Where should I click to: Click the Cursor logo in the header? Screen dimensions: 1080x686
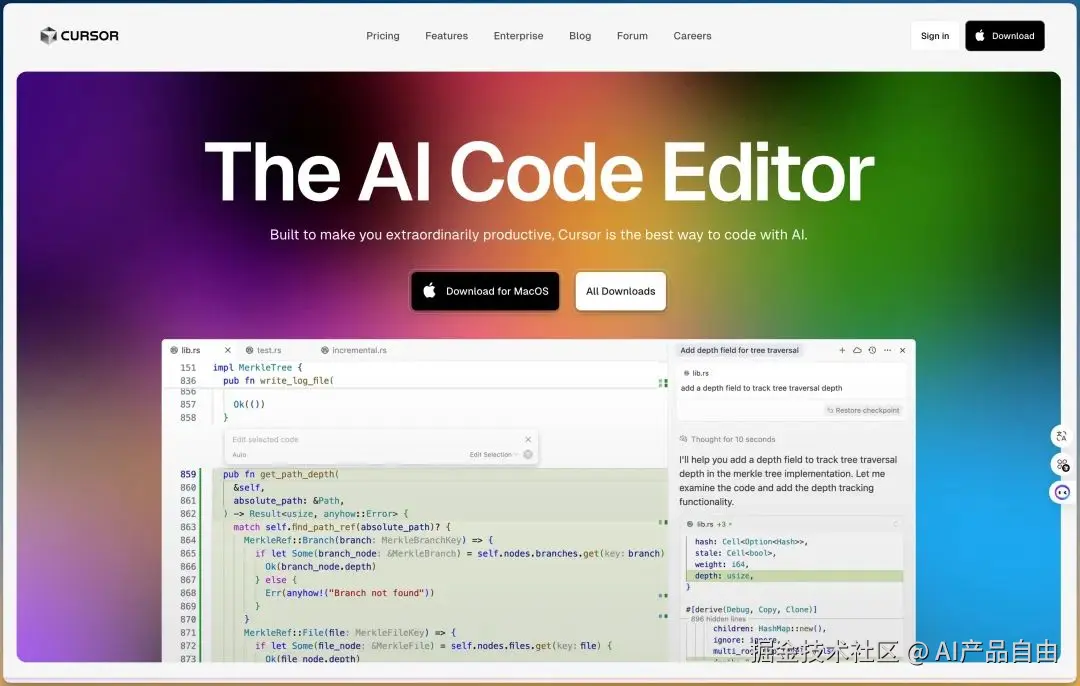coord(79,36)
